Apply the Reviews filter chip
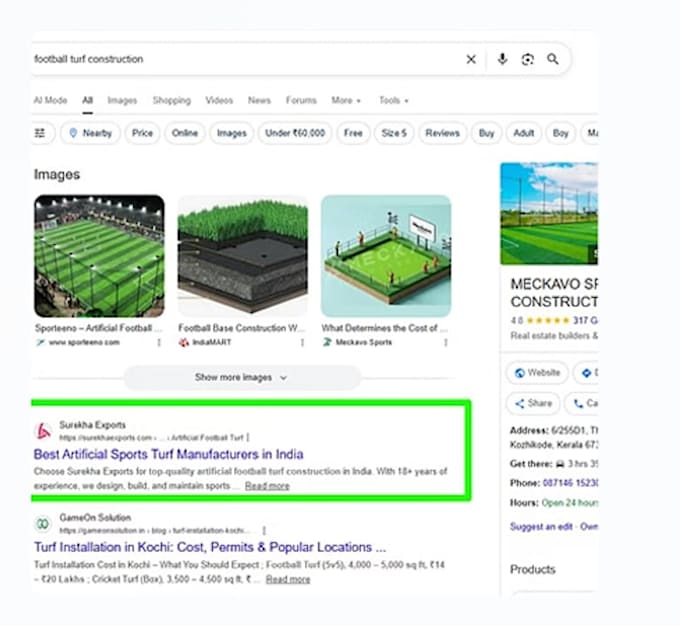Screen dimensions: 680x626 pos(442,133)
